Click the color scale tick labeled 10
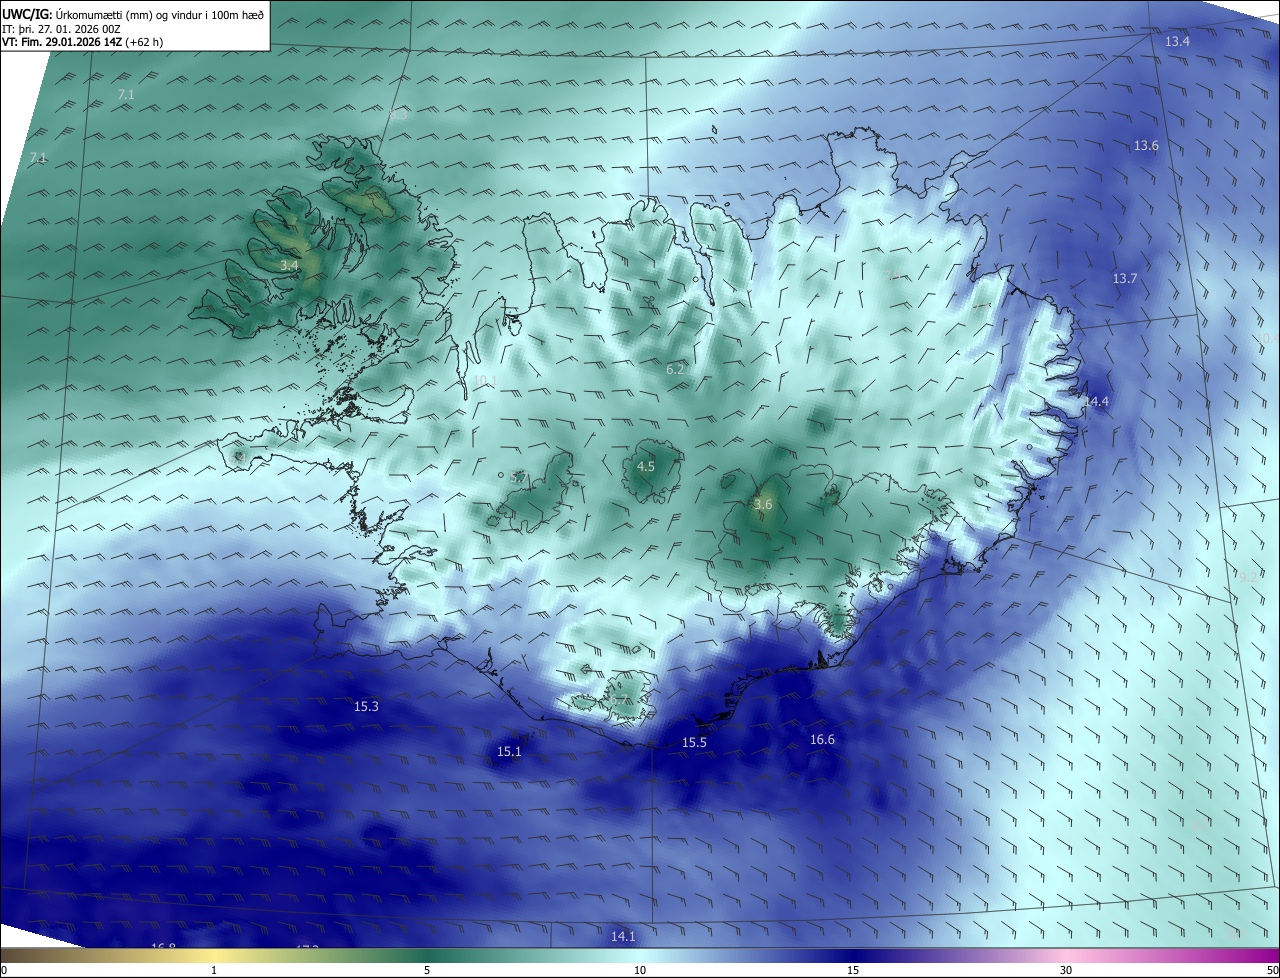This screenshot has width=1280, height=978. pyautogui.click(x=640, y=970)
